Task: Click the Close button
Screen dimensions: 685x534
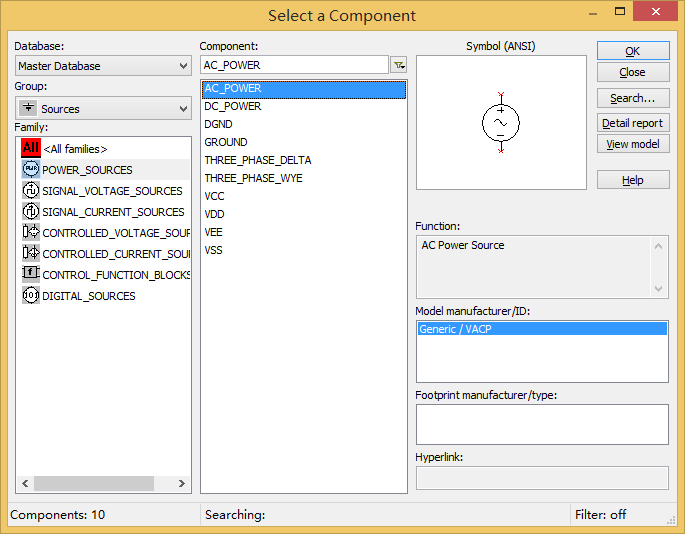Action: pyautogui.click(x=633, y=72)
